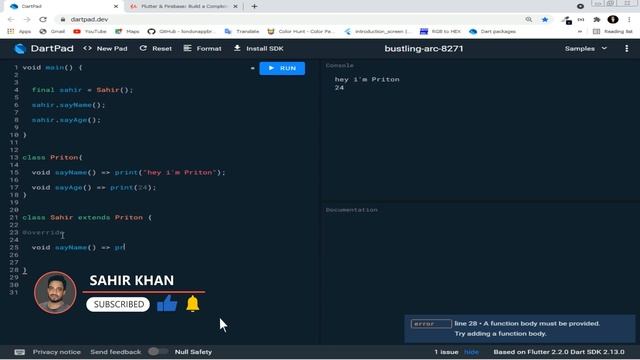Open the Privacy notice link
The width and height of the screenshot is (640, 360).
point(56,352)
